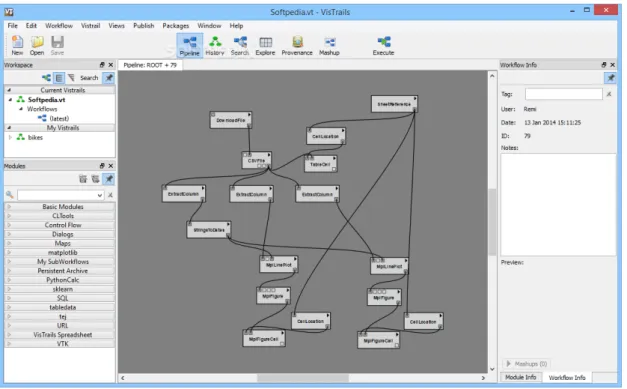
Task: Select the Pipeline: ROOT + 79 tab
Action: pos(150,65)
